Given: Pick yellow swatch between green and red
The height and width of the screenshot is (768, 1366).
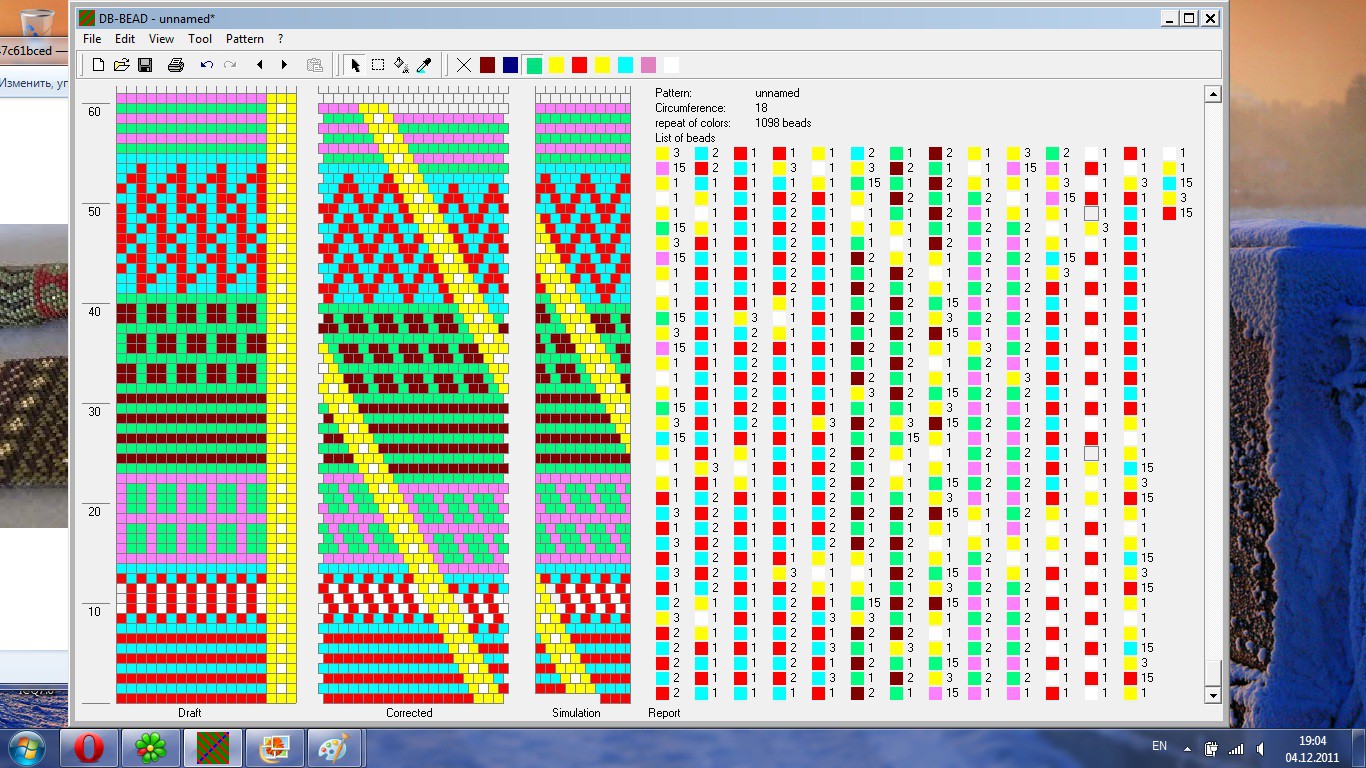Looking at the screenshot, I should pos(556,65).
